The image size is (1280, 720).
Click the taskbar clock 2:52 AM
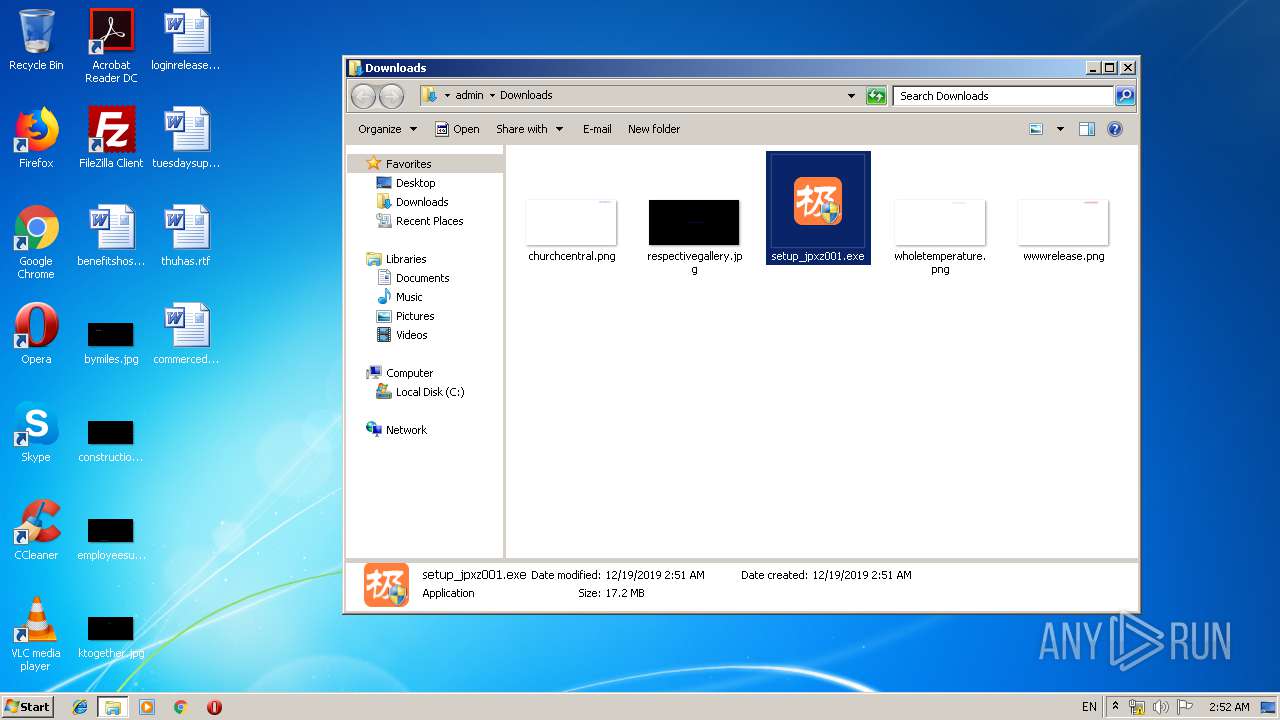click(1229, 707)
